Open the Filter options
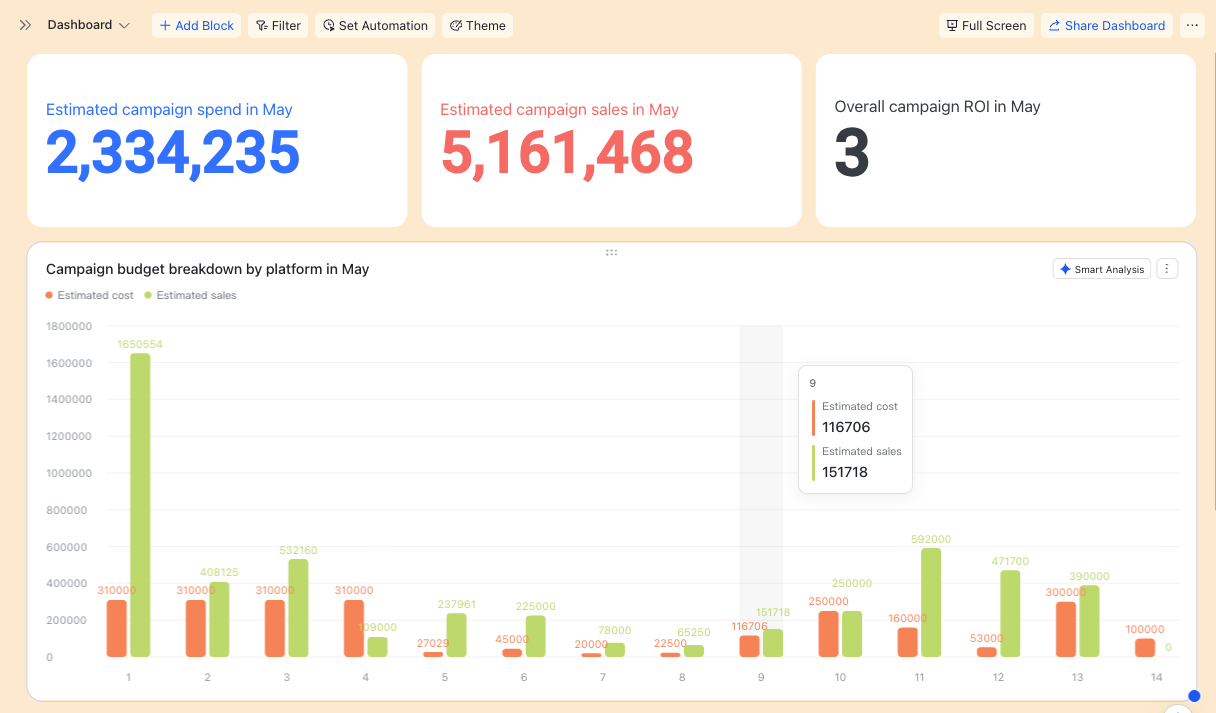1216x713 pixels. click(278, 25)
